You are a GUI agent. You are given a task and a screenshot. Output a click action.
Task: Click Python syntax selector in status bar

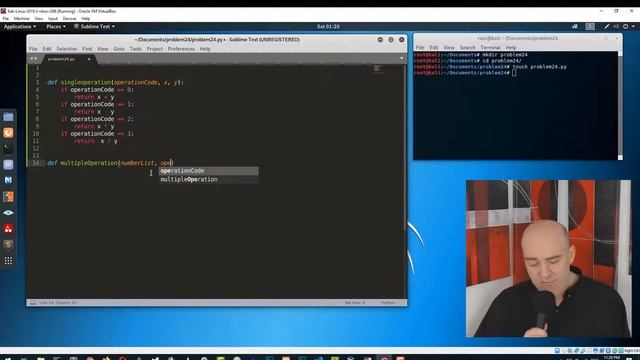(x=388, y=303)
